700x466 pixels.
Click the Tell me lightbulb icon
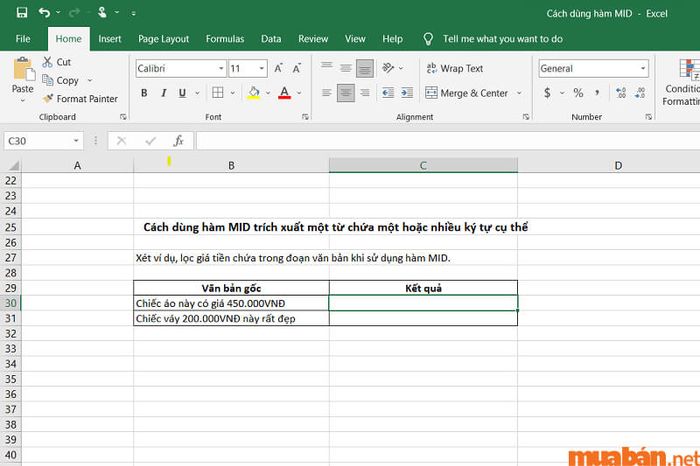point(428,39)
